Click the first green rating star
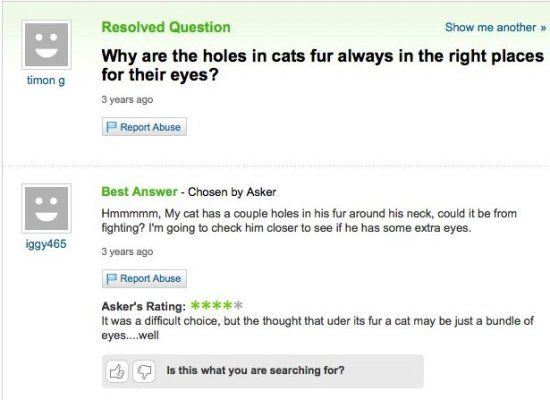550x400 pixels. [x=195, y=305]
